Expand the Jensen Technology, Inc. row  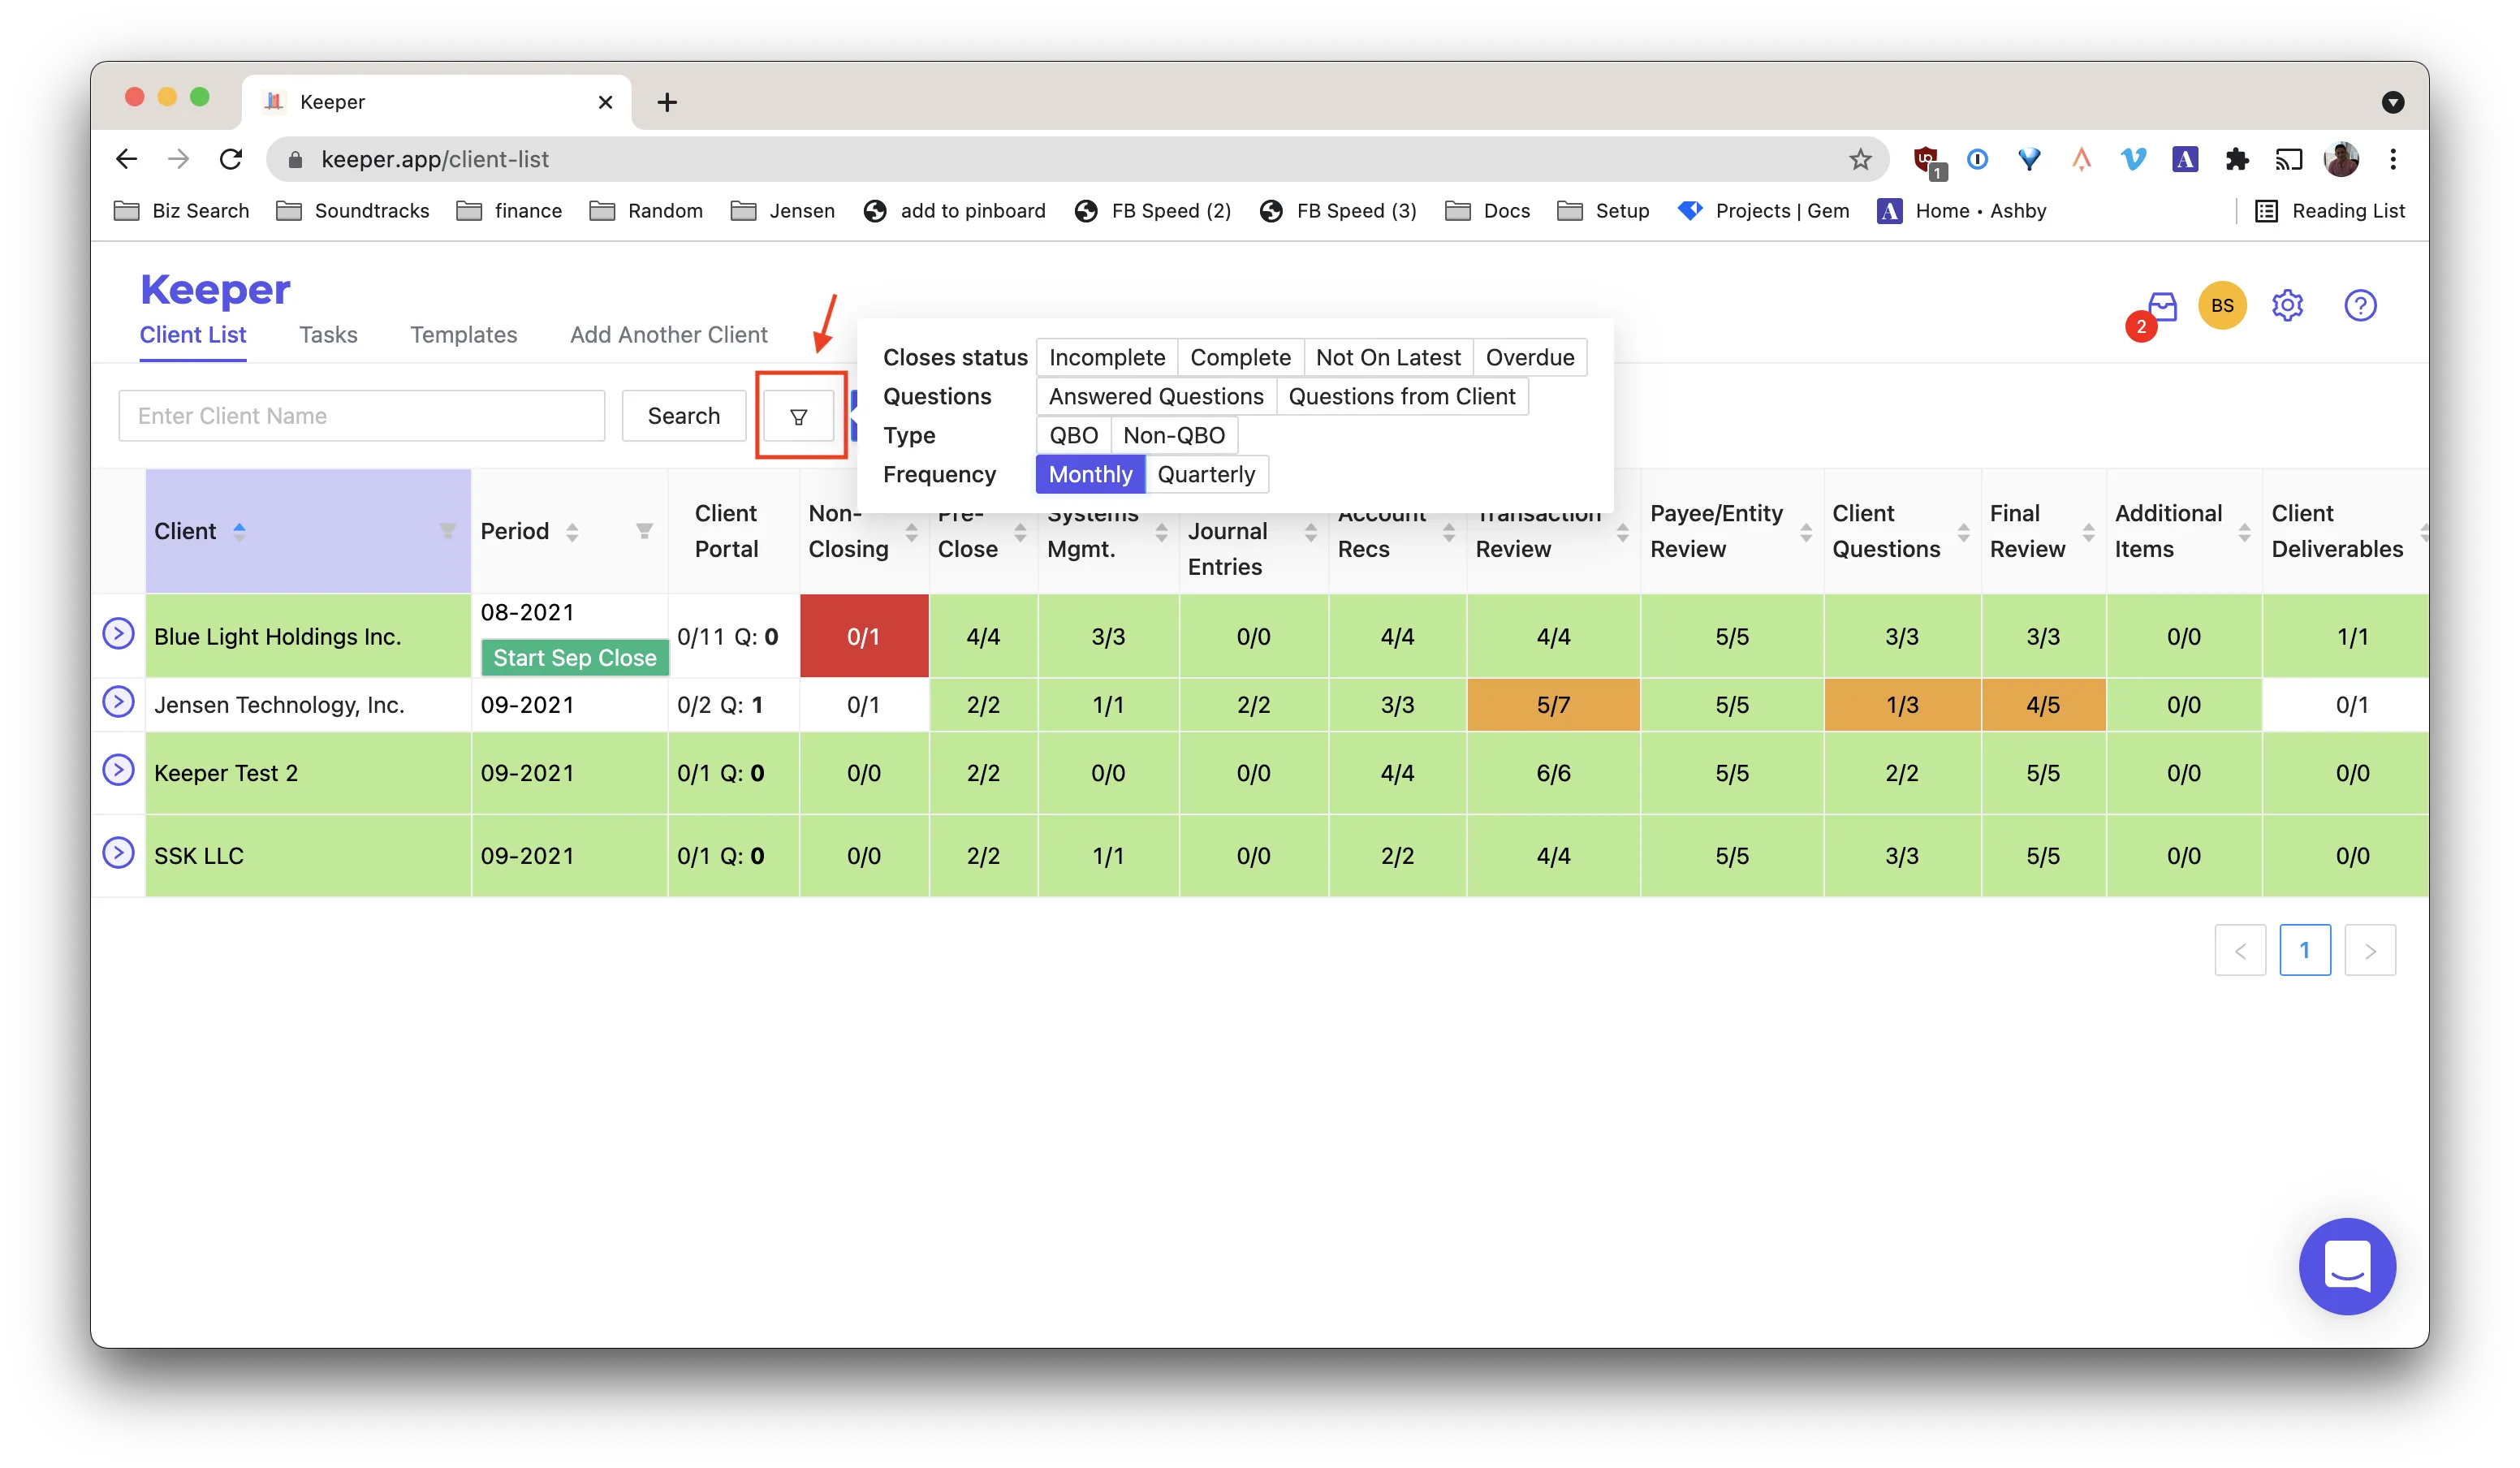click(x=118, y=702)
